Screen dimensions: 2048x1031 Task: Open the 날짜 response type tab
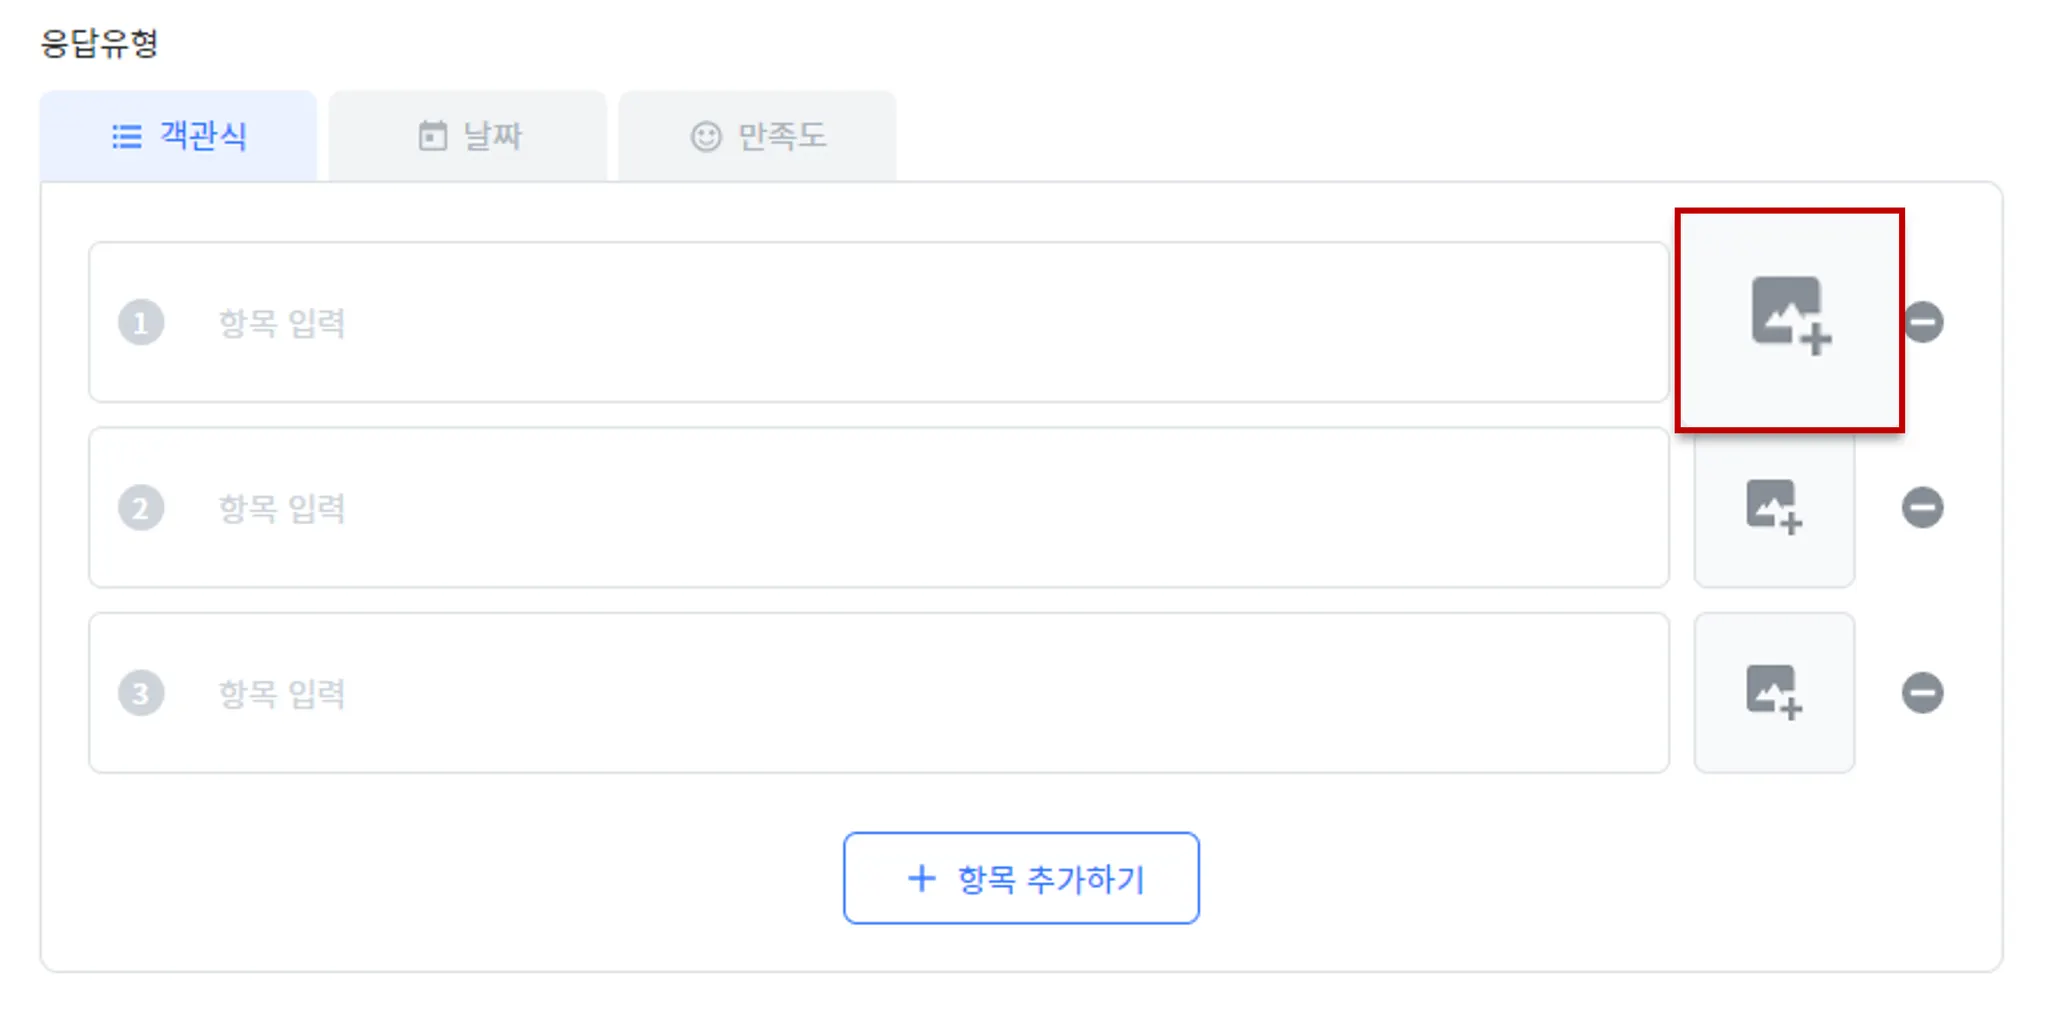[x=468, y=136]
